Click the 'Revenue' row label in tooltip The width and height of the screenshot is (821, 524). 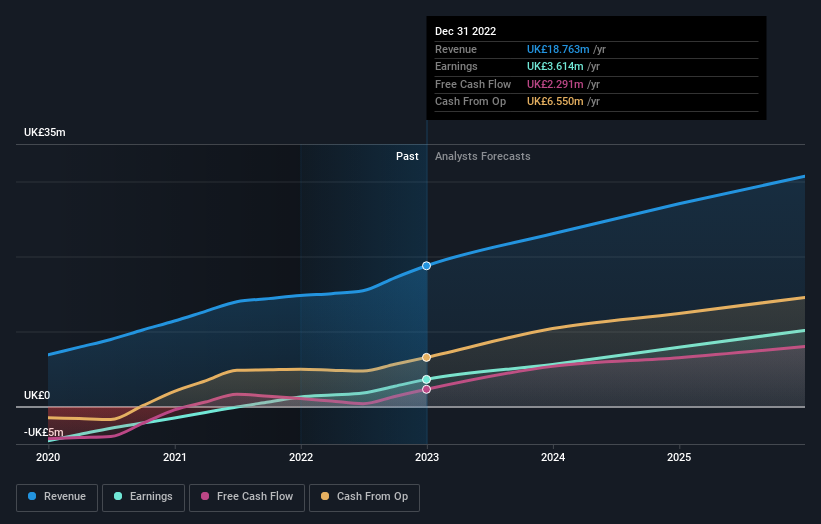[456, 49]
